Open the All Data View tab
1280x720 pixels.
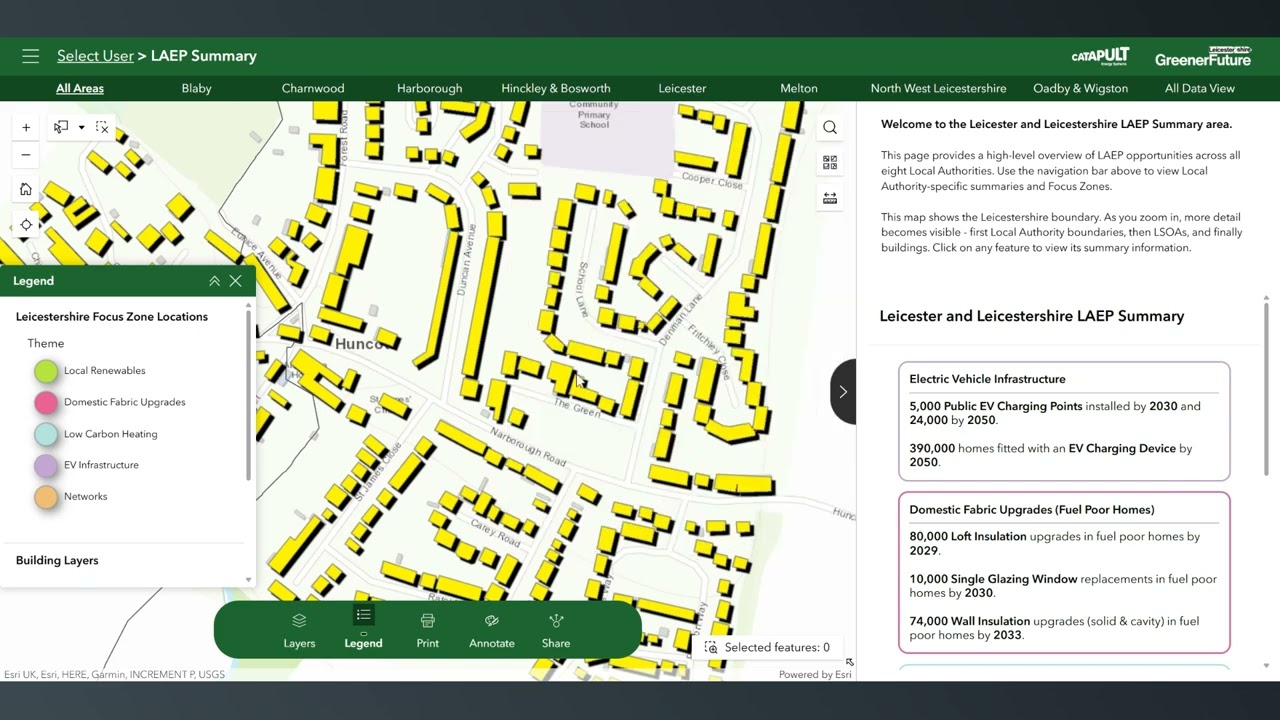point(1199,88)
